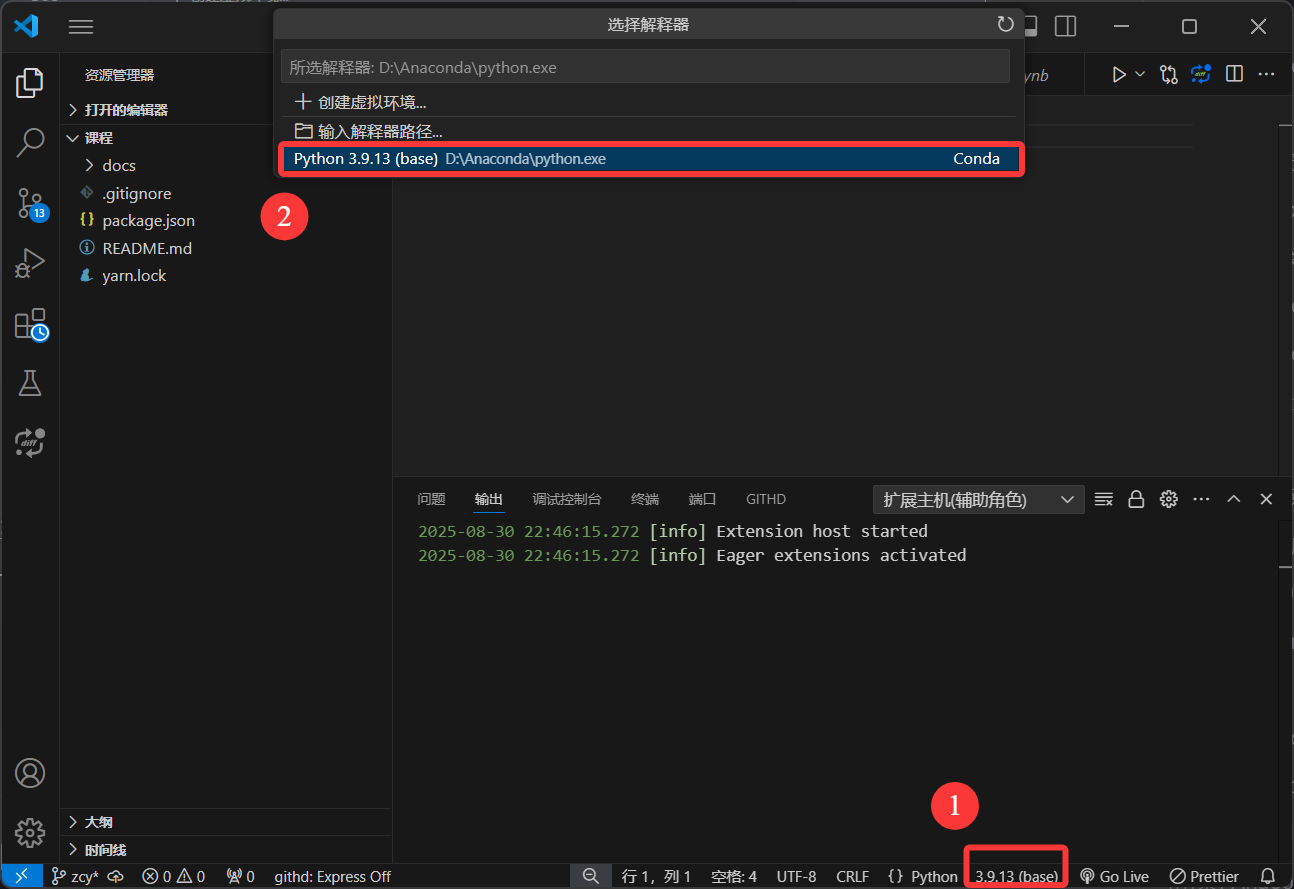Switch to the 输出 tab
The image size is (1294, 889).
pyautogui.click(x=489, y=499)
